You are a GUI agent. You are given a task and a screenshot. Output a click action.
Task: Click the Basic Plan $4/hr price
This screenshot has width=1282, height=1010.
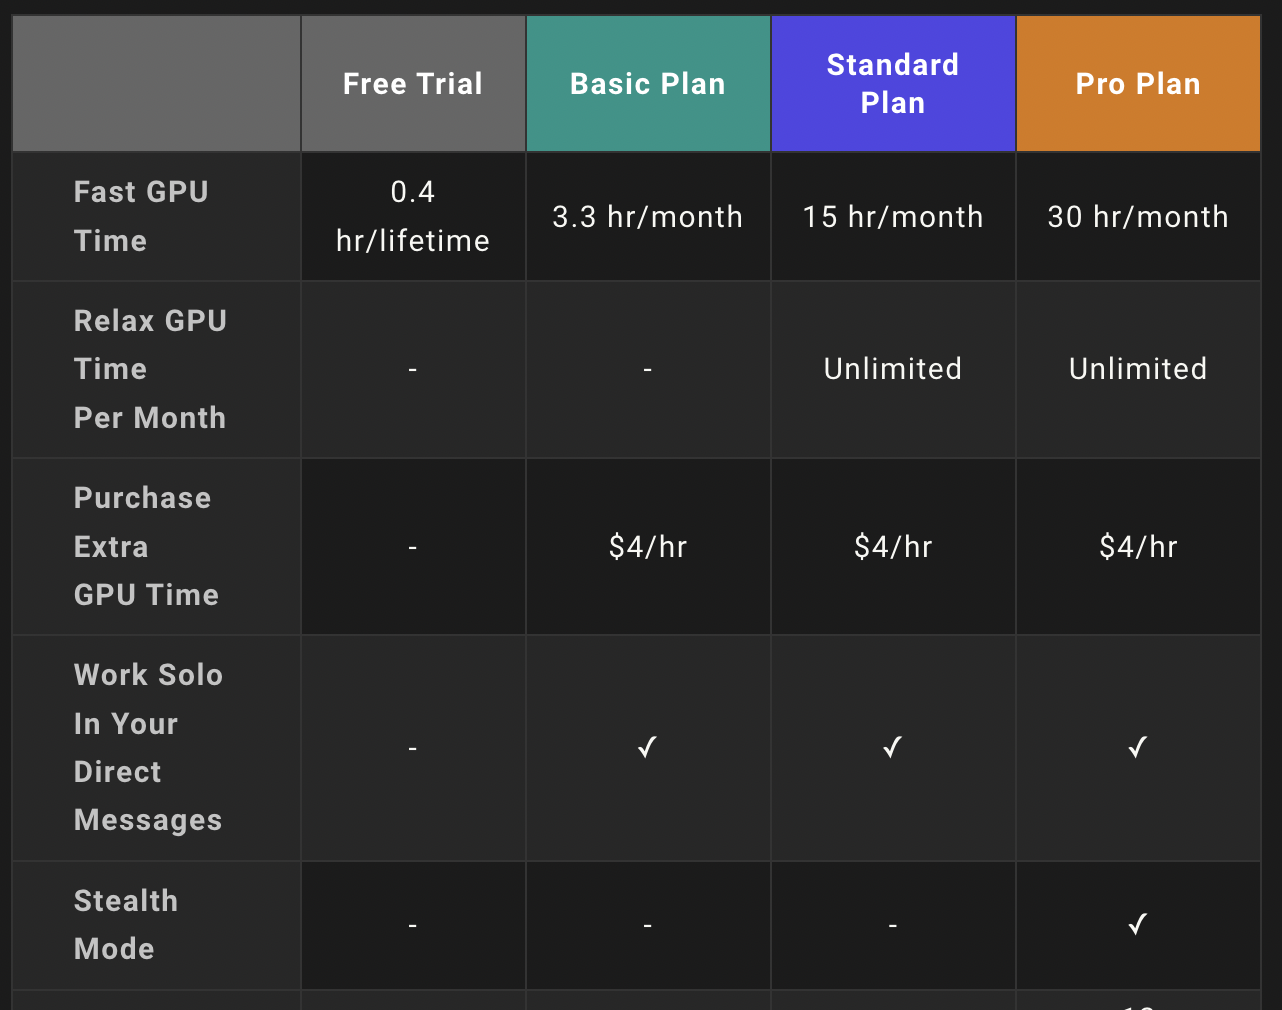tap(648, 547)
